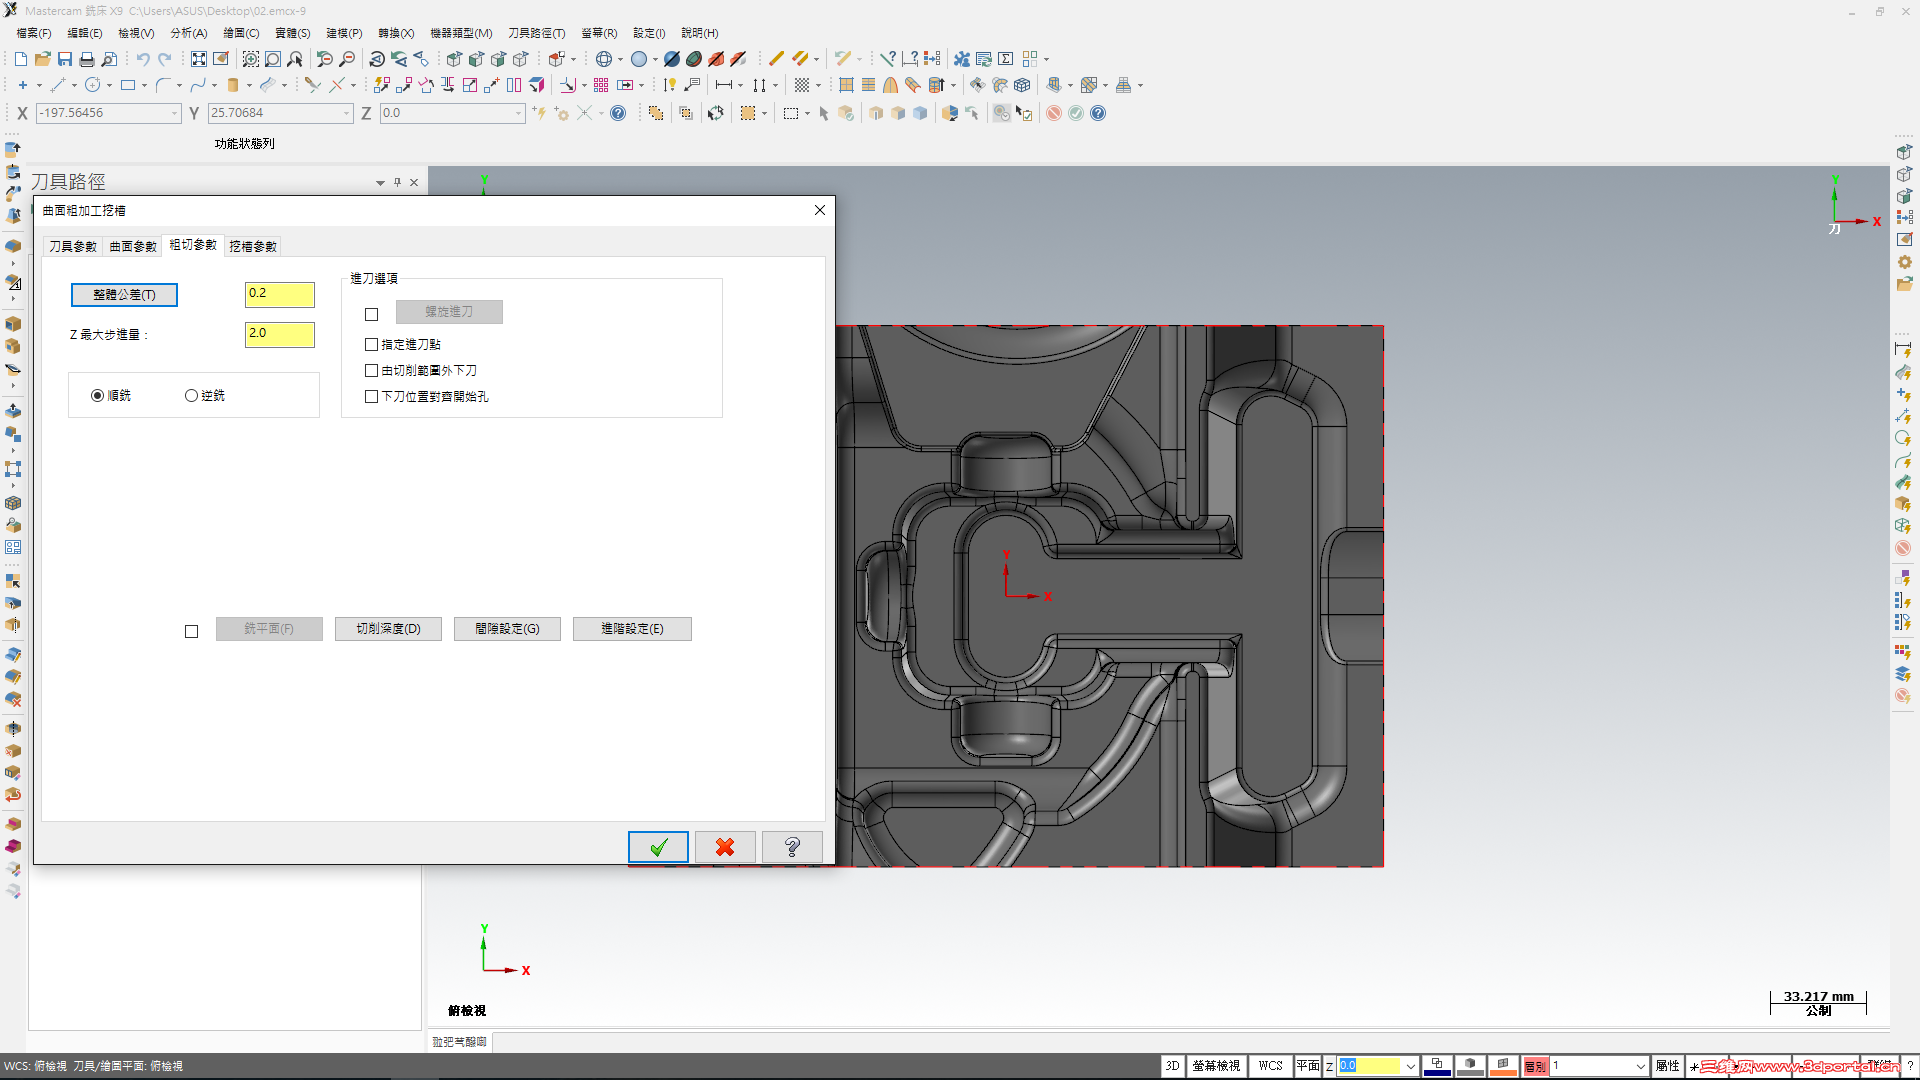This screenshot has width=1920, height=1080.
Task: Select the 逆銑 radio button
Action: coord(191,396)
